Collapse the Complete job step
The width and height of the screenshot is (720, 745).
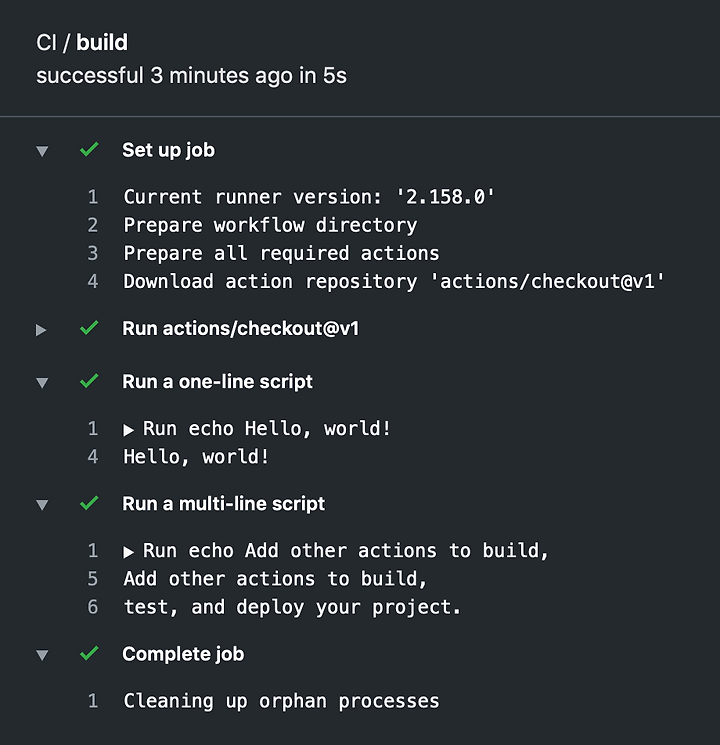42,655
